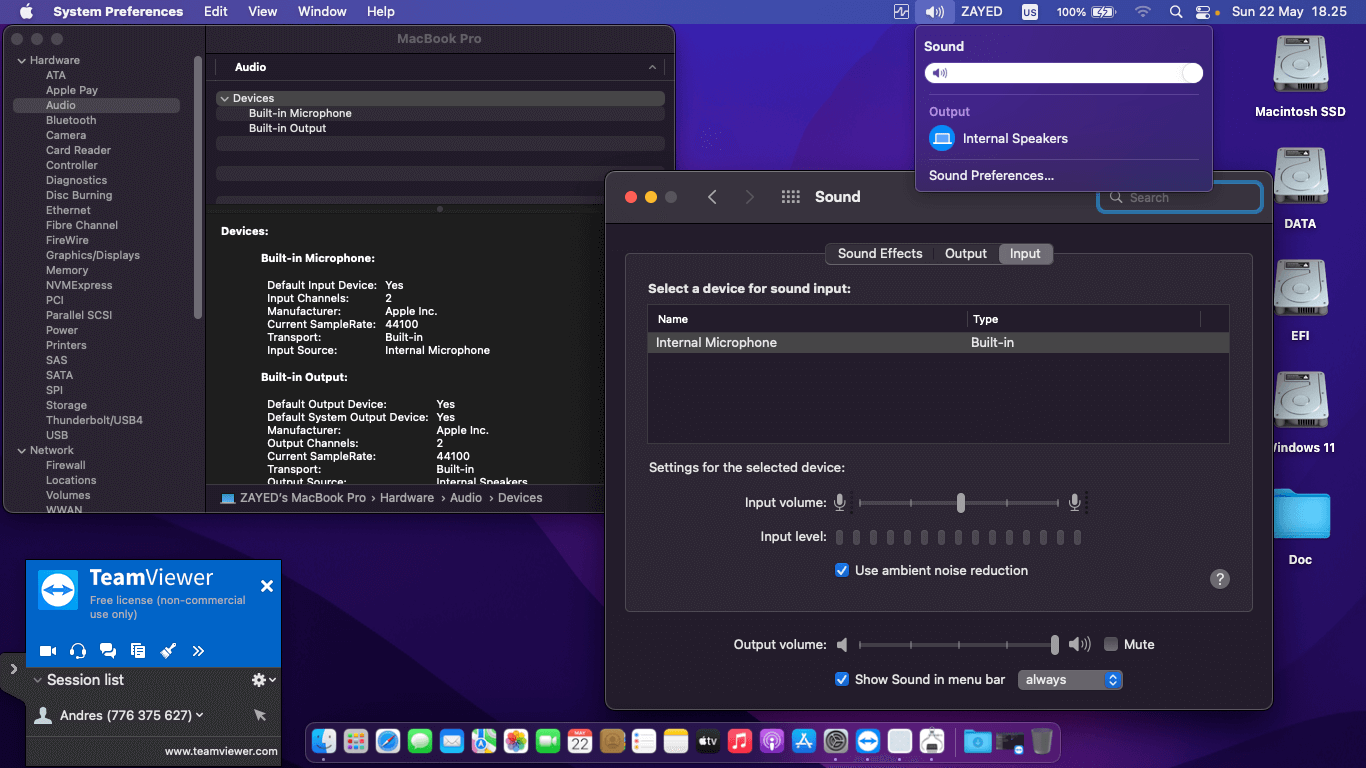Collapse the Audio pane header chevron
Screen dimensions: 1366x768
[x=652, y=68]
